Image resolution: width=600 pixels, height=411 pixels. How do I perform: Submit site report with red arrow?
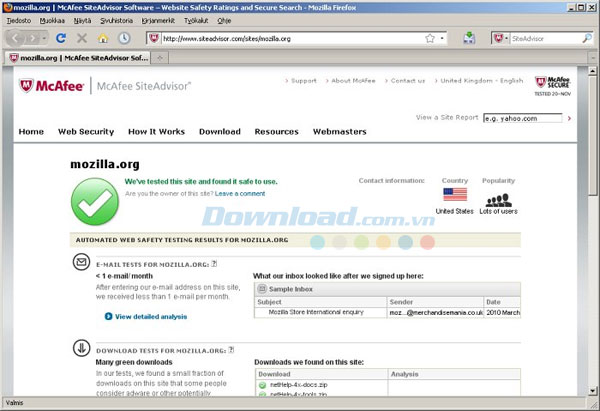tap(569, 118)
